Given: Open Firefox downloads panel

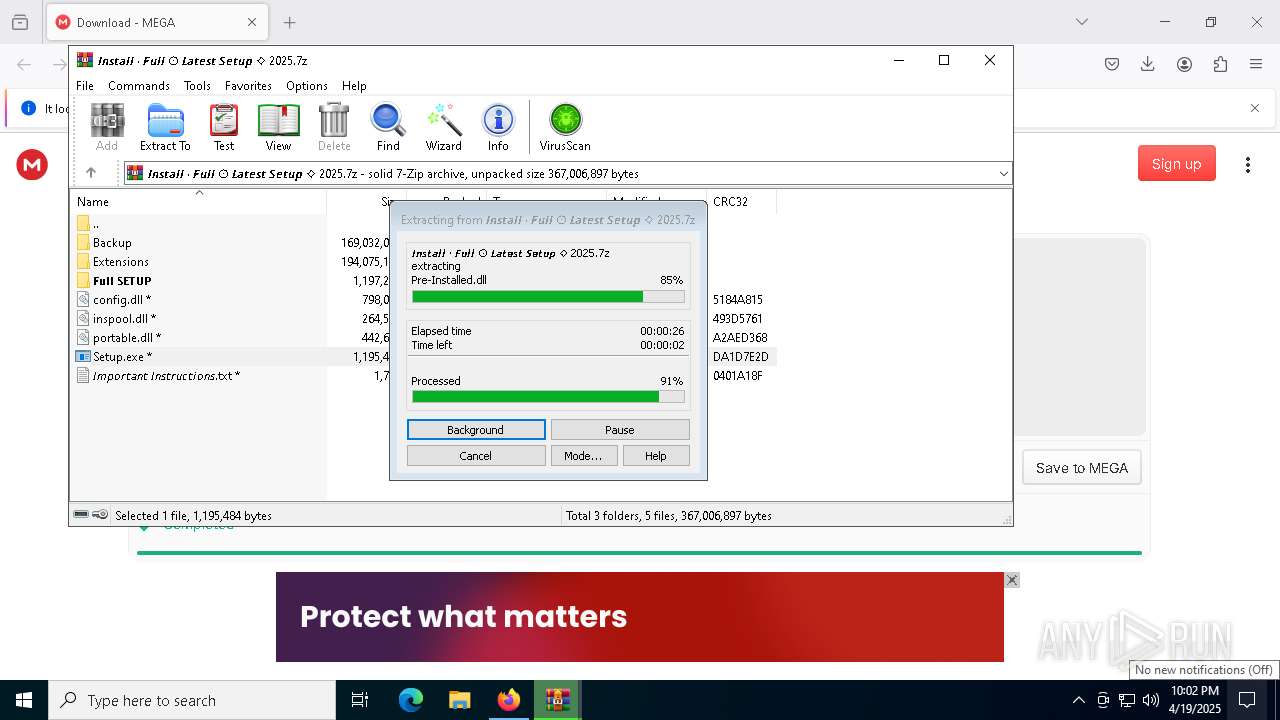Looking at the screenshot, I should [1148, 64].
